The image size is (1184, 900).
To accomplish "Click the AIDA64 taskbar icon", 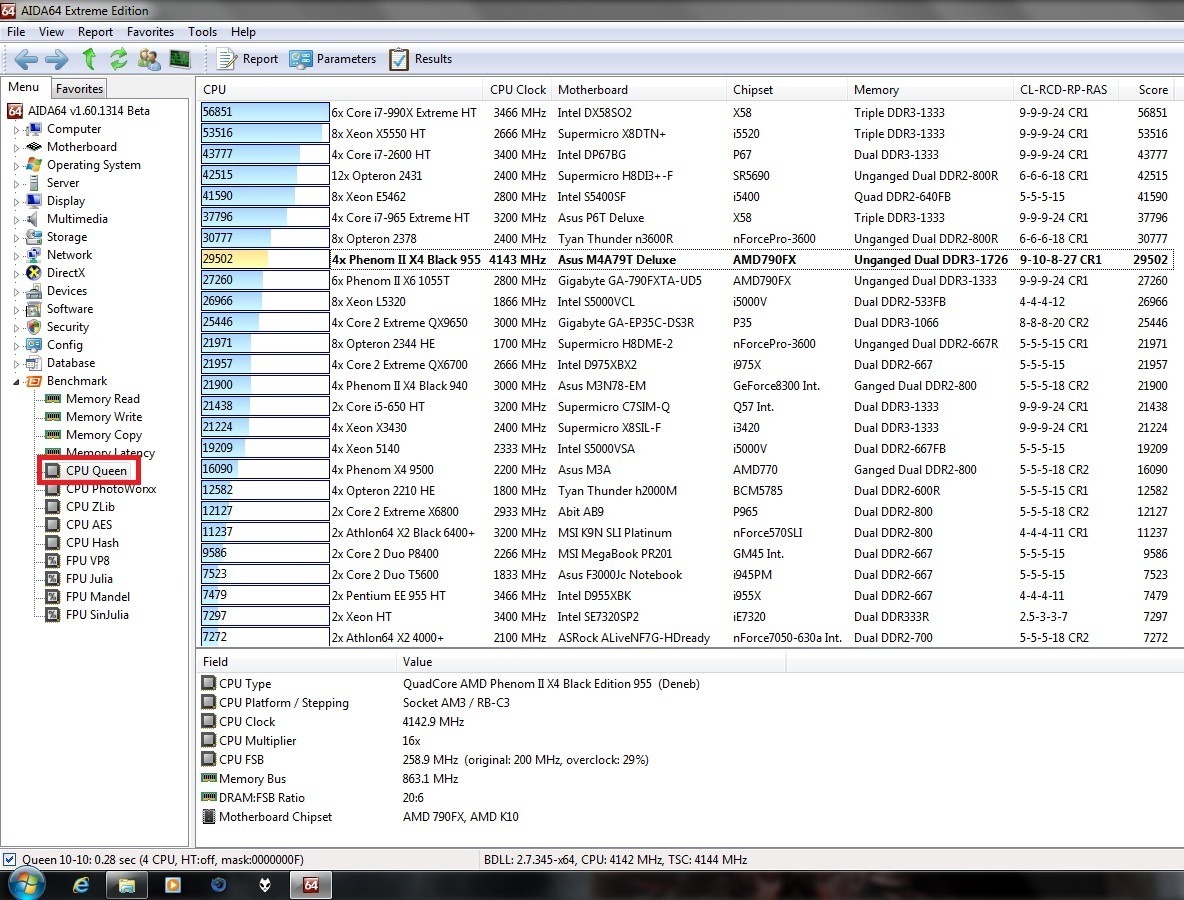I will pos(310,885).
